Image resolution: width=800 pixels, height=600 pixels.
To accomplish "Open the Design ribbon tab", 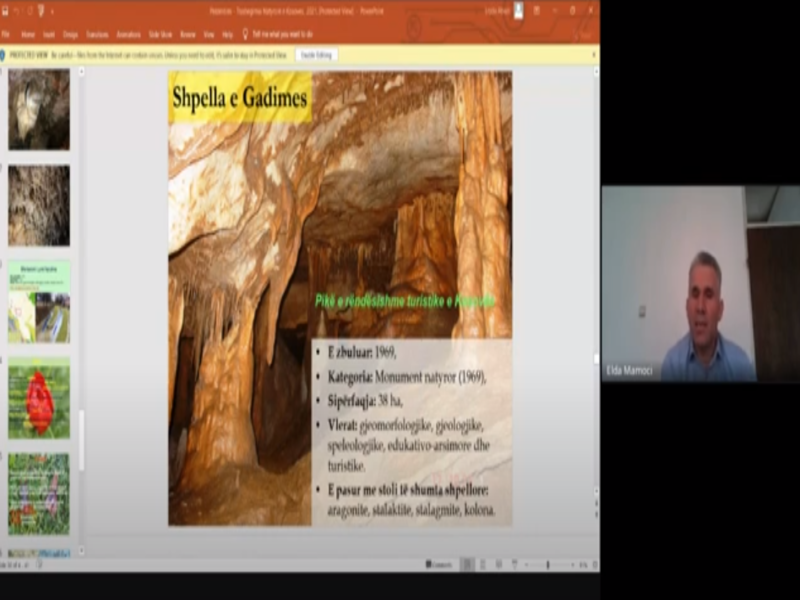I will pyautogui.click(x=71, y=34).
